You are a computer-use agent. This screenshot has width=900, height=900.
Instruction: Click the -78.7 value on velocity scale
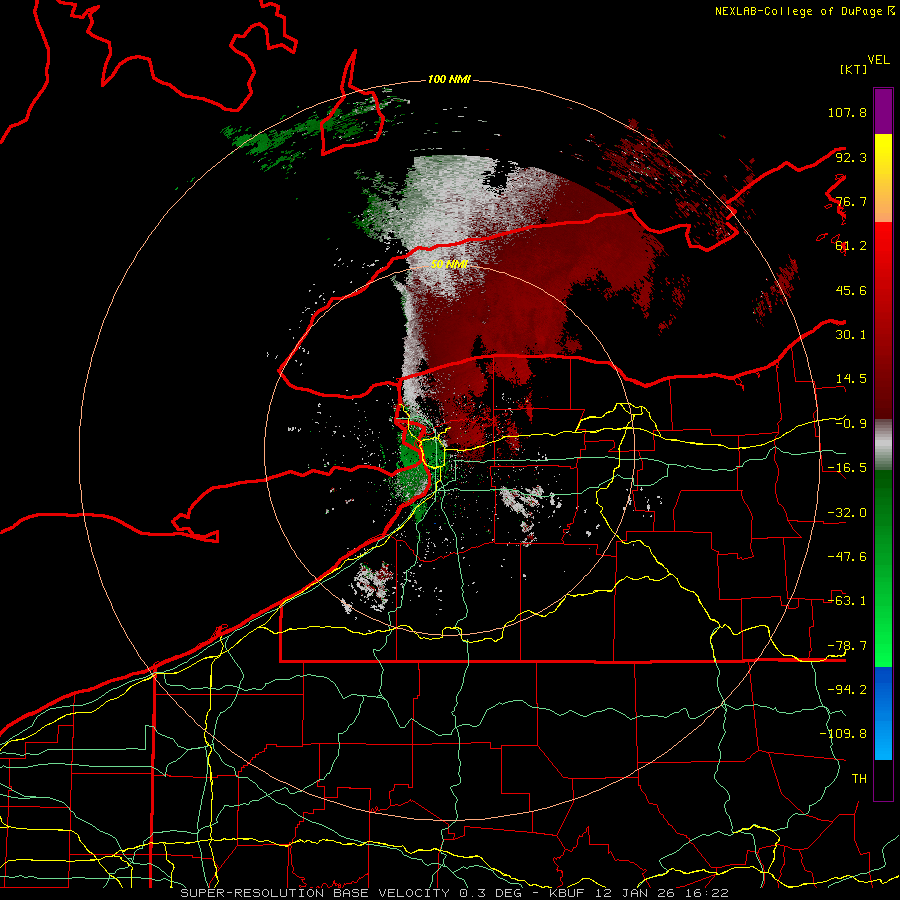click(847, 646)
